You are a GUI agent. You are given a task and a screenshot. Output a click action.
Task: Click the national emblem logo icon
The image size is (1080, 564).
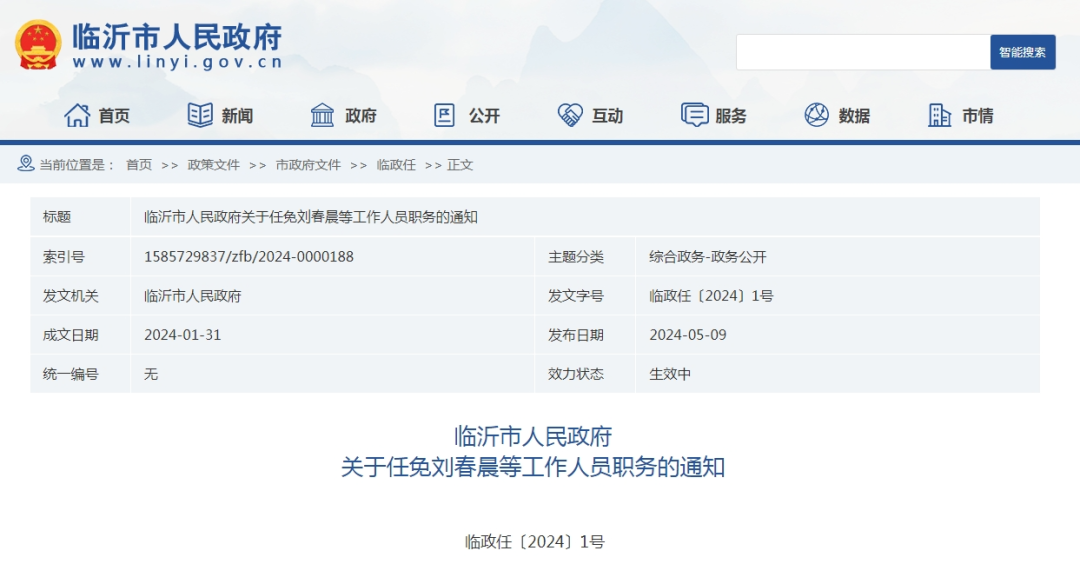coord(39,45)
